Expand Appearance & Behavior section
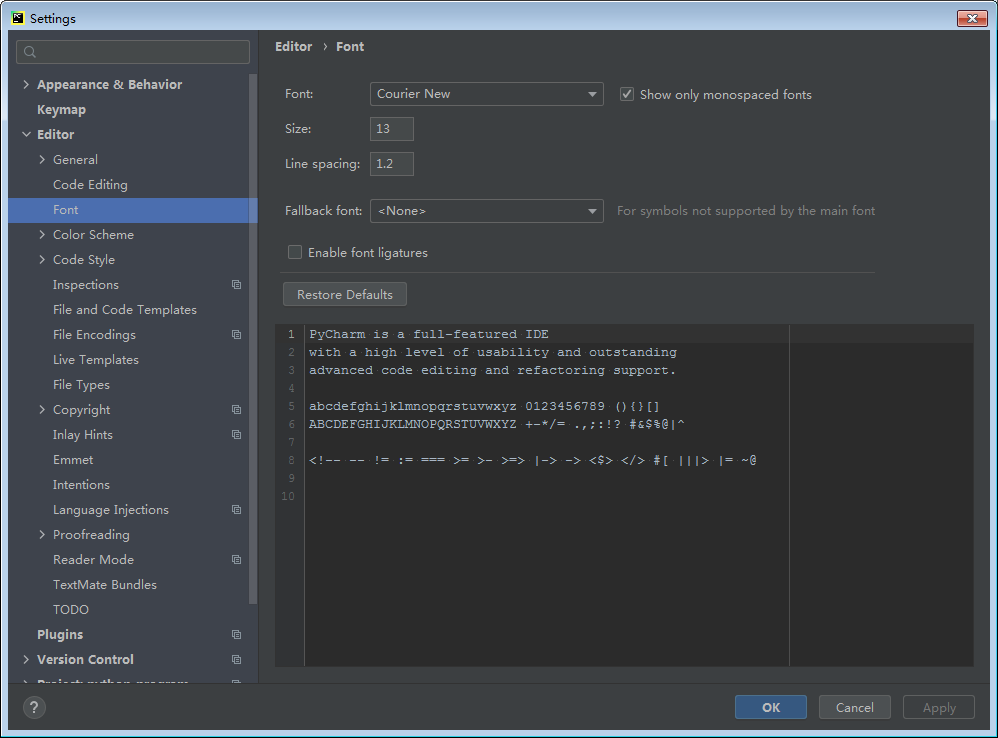Image resolution: width=998 pixels, height=738 pixels. pyautogui.click(x=26, y=84)
